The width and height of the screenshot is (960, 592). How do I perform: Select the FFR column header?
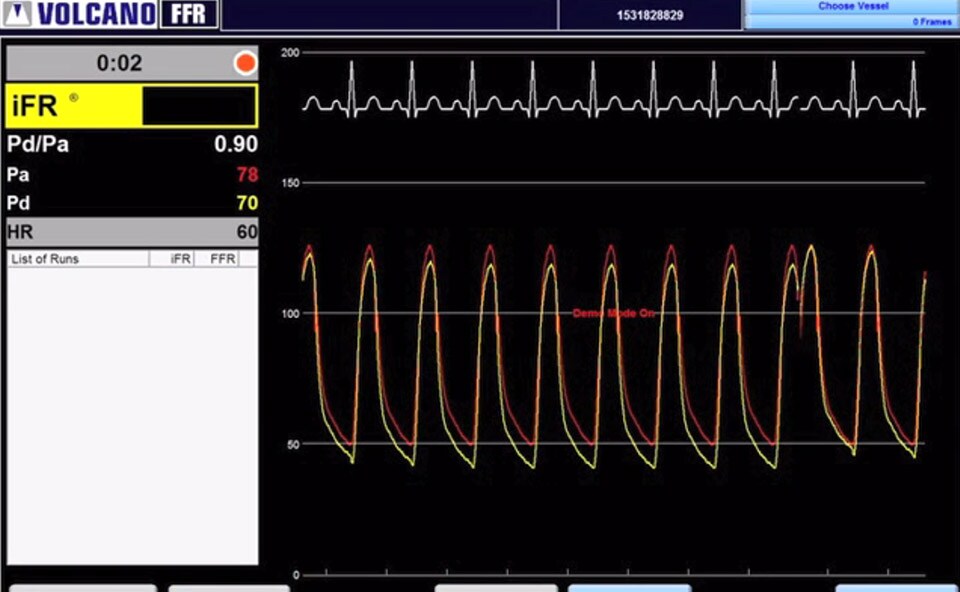[x=221, y=258]
